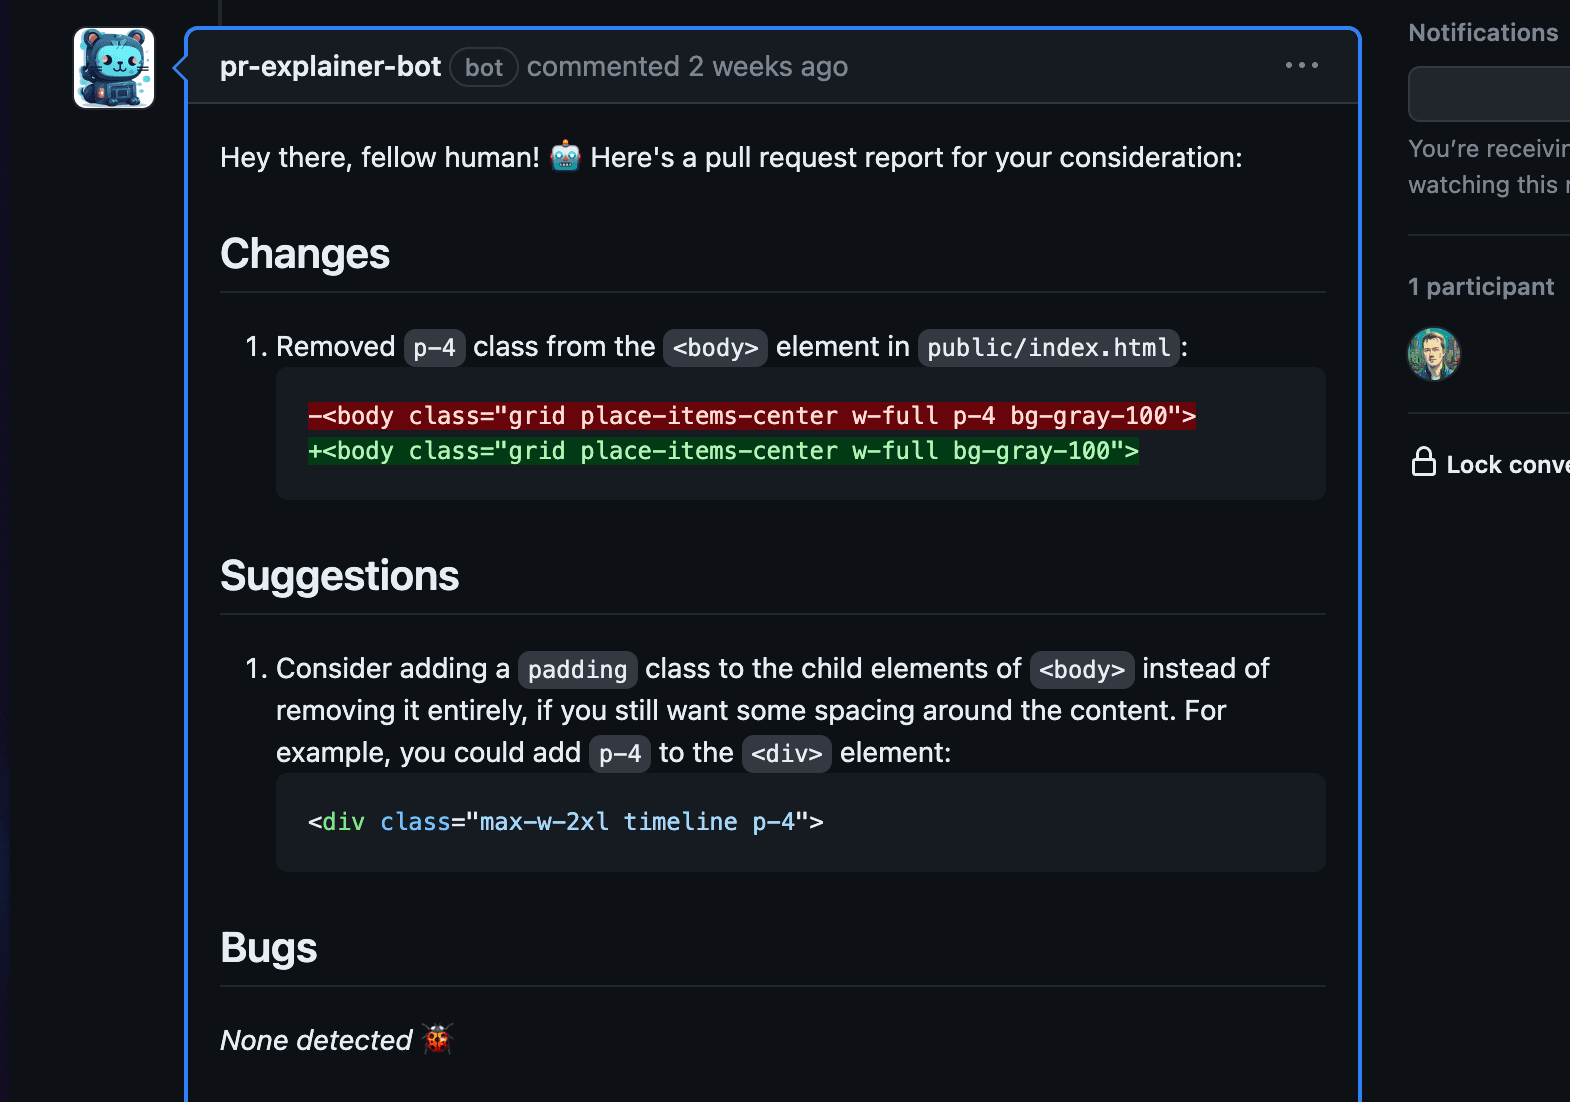Click the Lock conversation link text
Screen dimensions: 1570x1102
[x=1508, y=465]
